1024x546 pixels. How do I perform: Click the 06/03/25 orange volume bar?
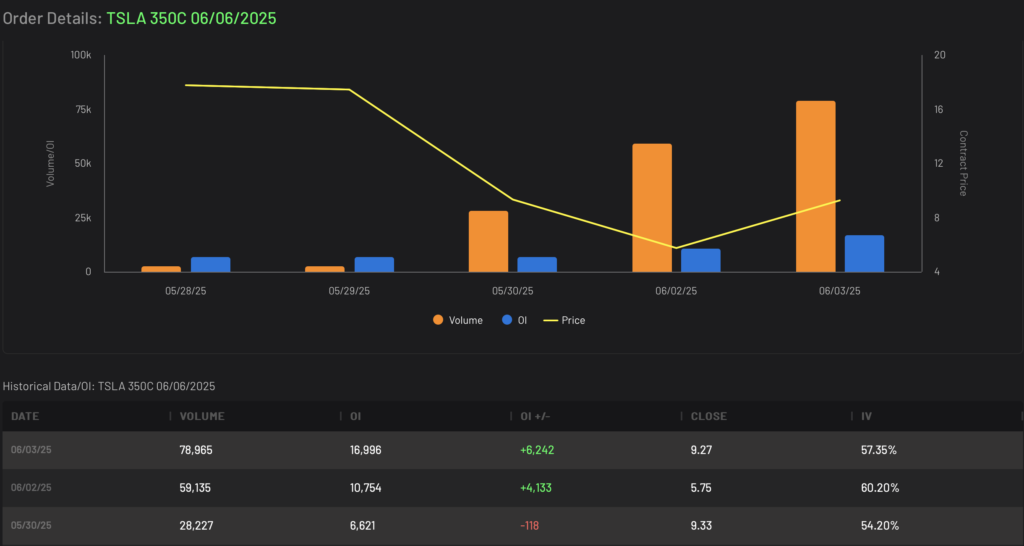816,186
